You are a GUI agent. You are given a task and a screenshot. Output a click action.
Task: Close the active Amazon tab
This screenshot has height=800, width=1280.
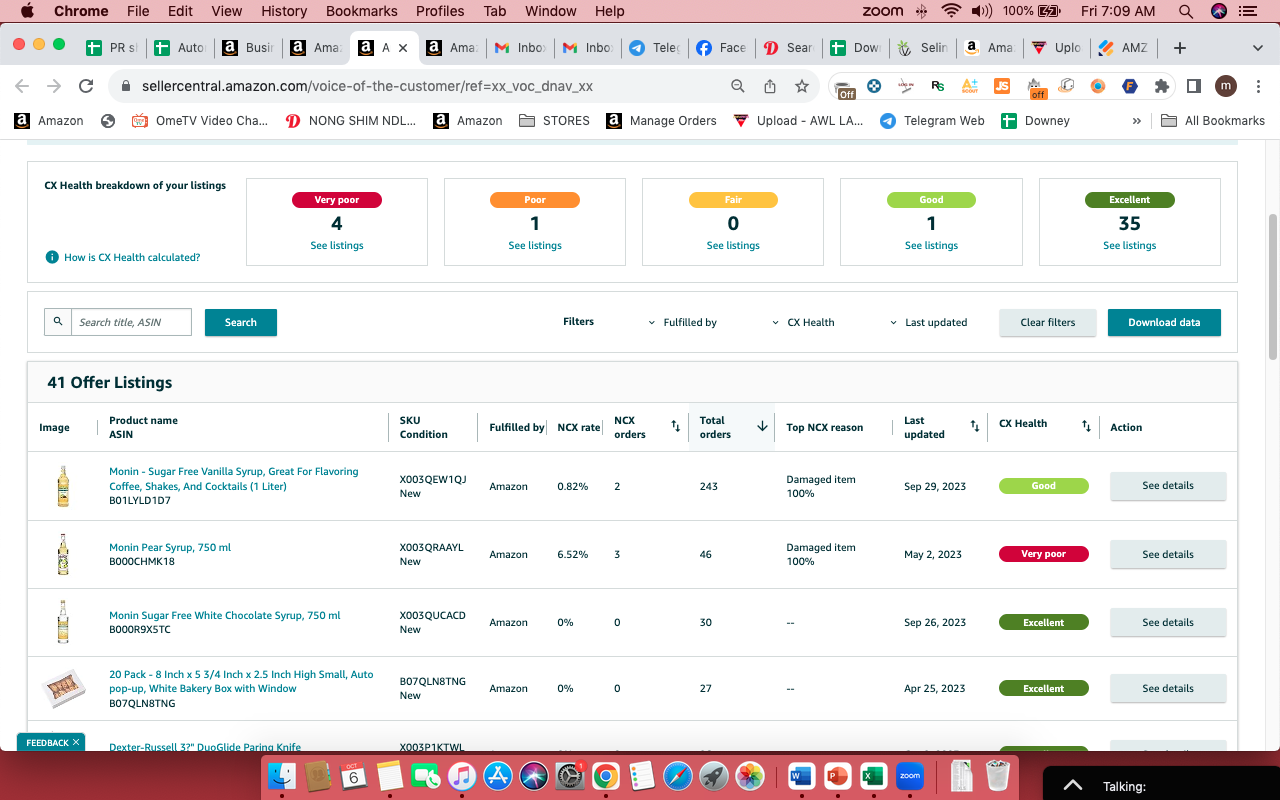pyautogui.click(x=403, y=48)
